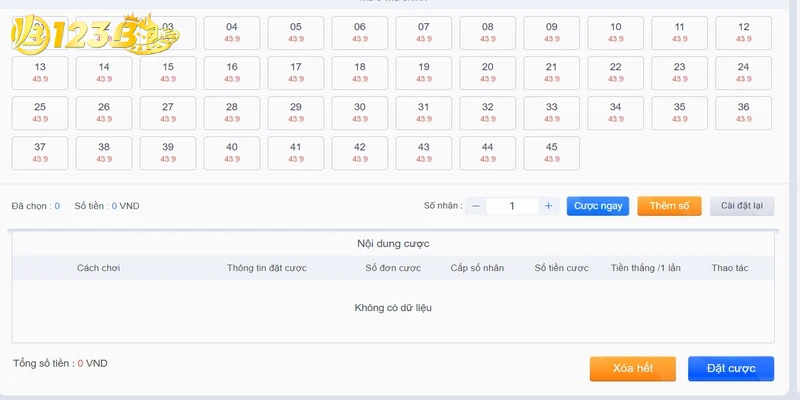Choose the 34 number box

(615, 113)
